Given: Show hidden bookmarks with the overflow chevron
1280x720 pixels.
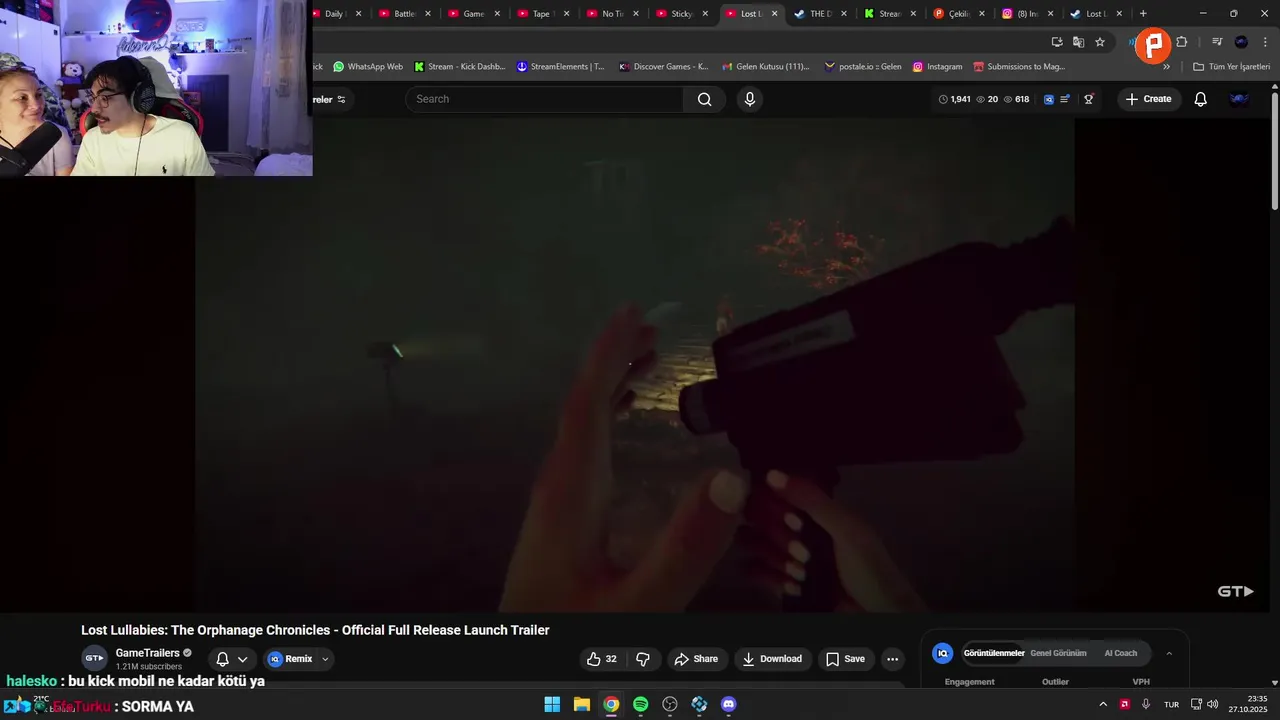Looking at the screenshot, I should pos(1166,67).
